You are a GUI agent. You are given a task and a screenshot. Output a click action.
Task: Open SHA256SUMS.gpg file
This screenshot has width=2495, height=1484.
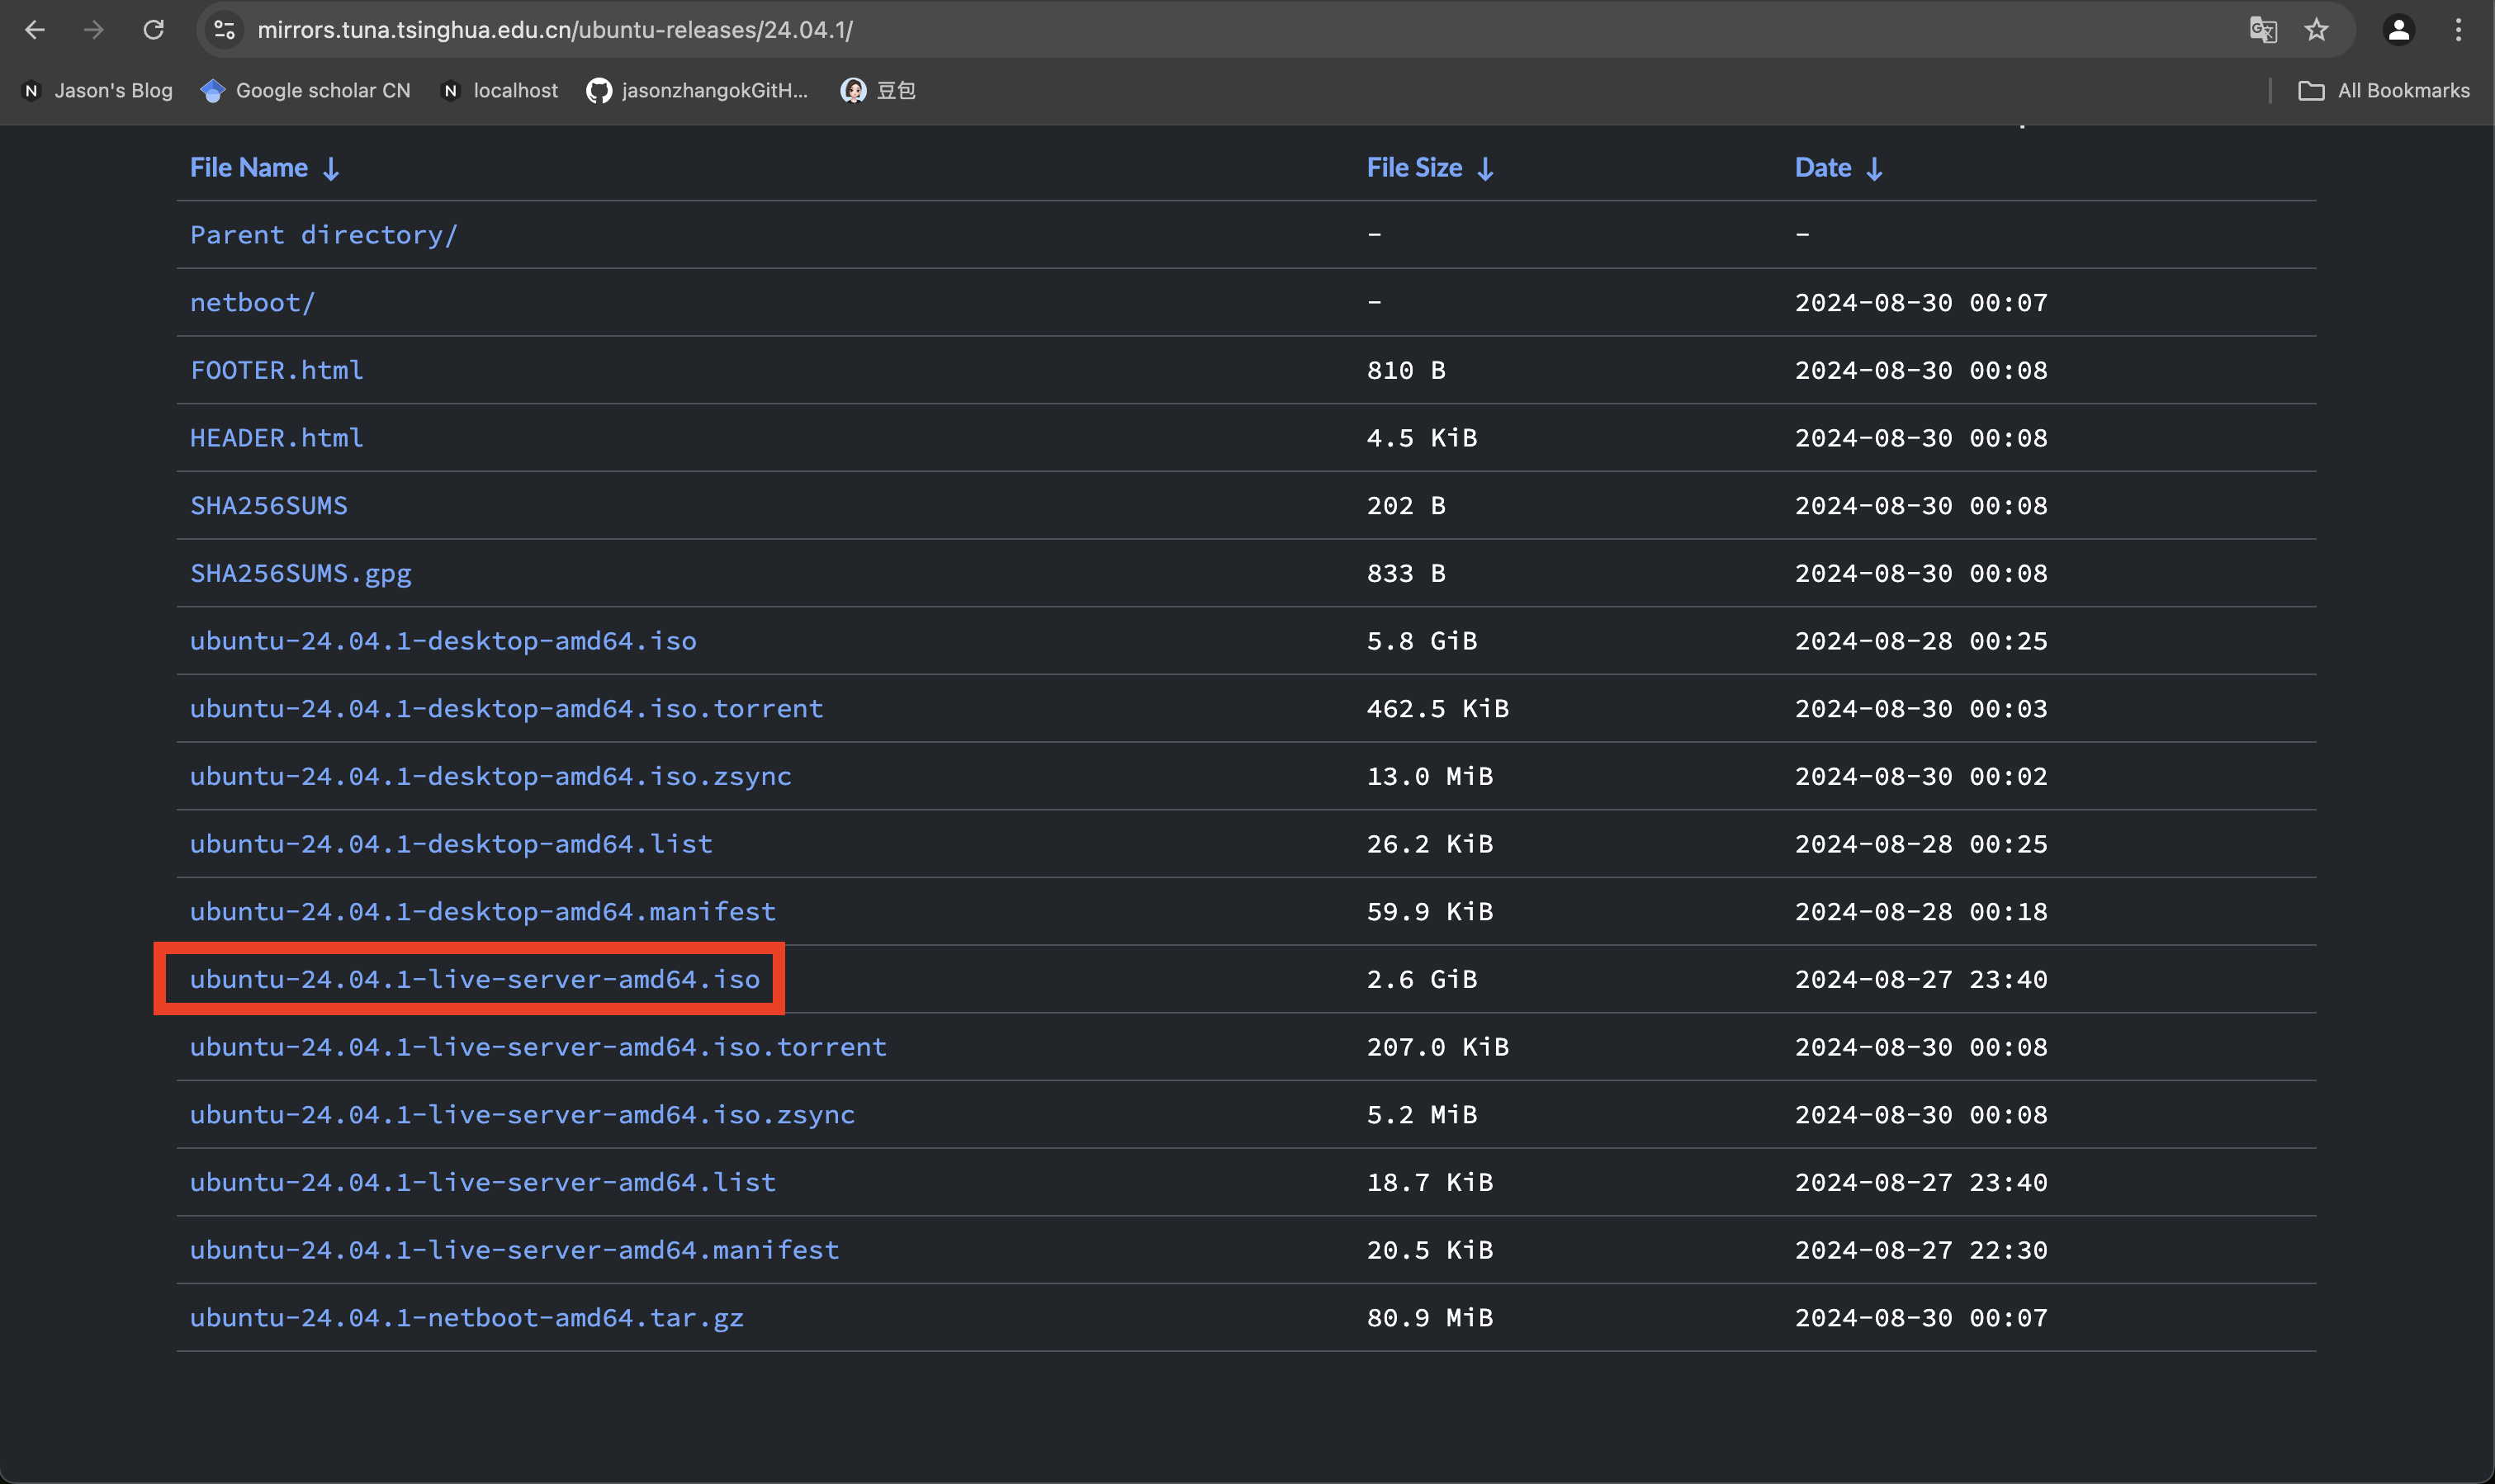(x=300, y=573)
